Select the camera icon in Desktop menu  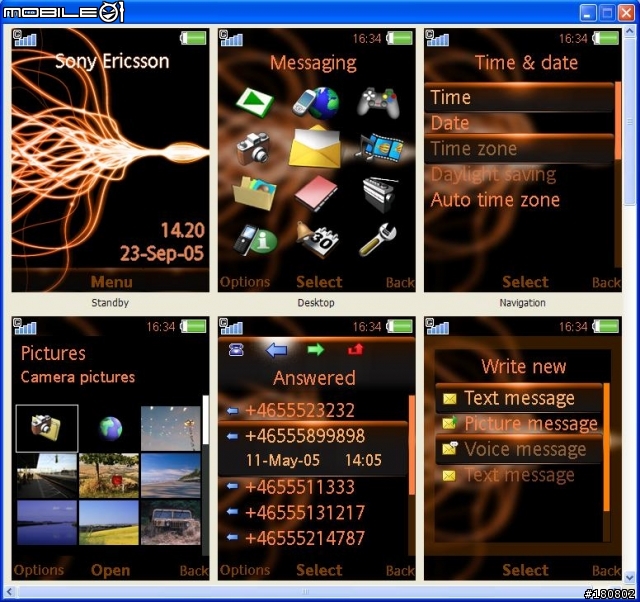253,149
